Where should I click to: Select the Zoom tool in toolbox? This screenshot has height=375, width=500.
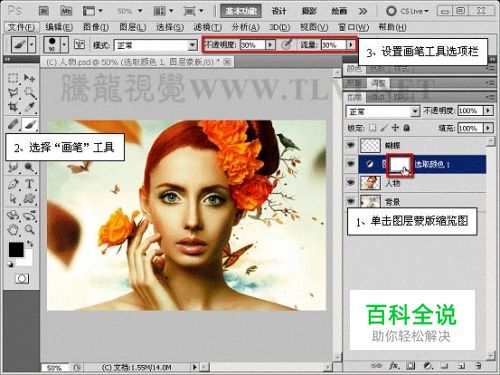coord(30,229)
